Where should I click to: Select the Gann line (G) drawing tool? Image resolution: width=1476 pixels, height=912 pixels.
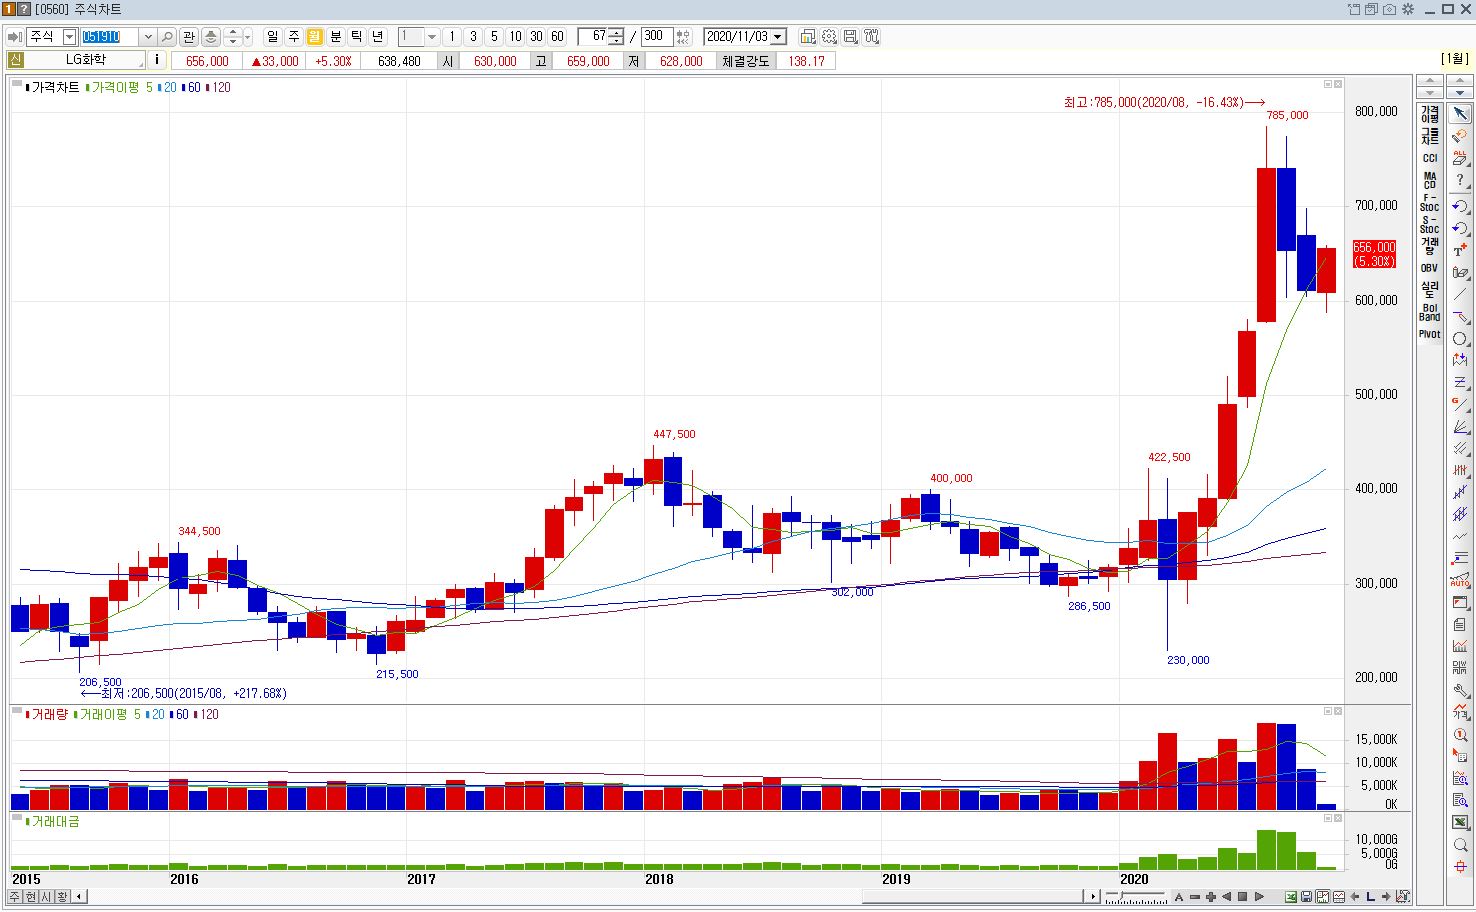[1460, 404]
